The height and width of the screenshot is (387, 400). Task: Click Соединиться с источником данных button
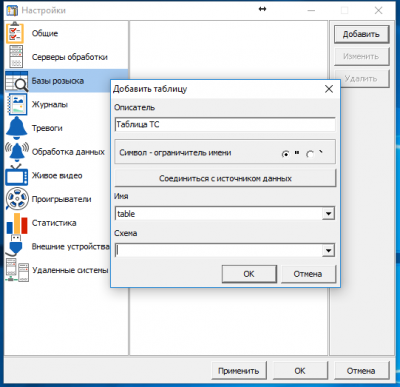[x=225, y=178]
